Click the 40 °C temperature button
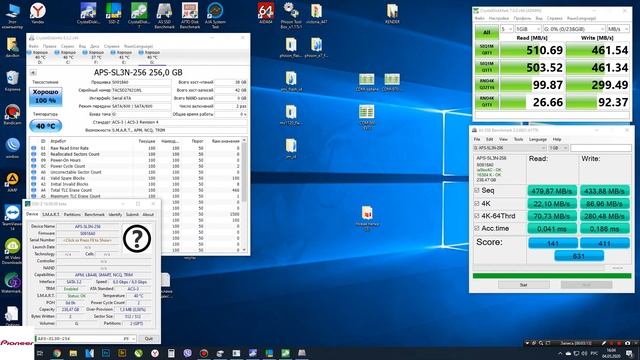Viewport: 640px width, 360px height. pos(46,126)
